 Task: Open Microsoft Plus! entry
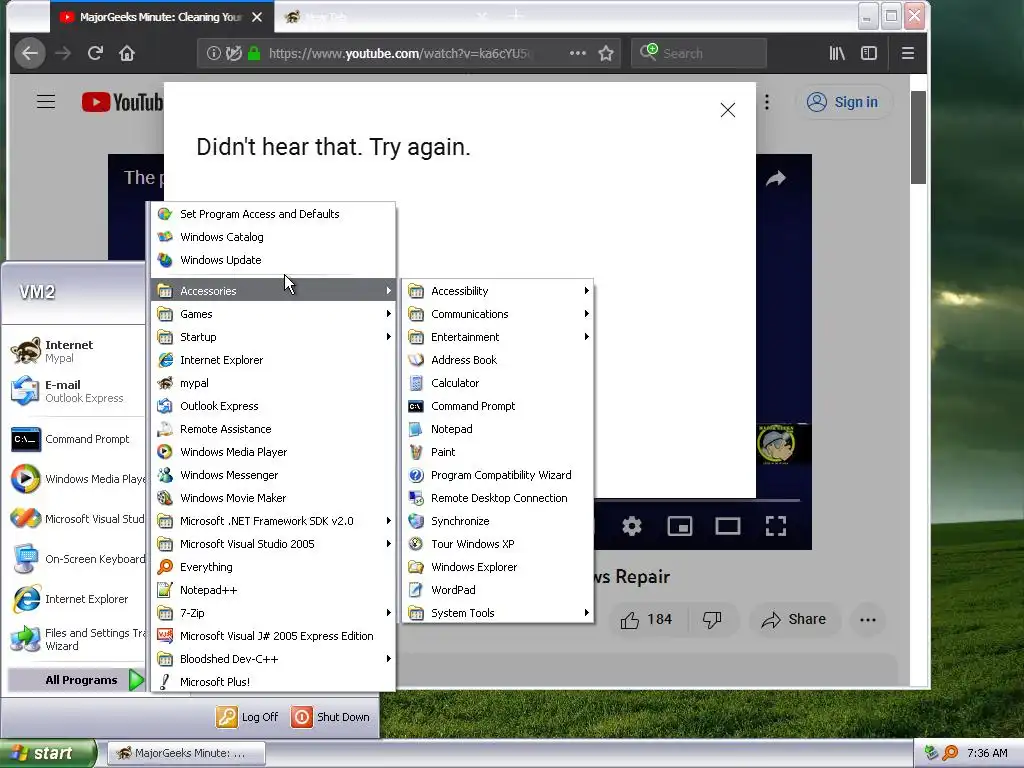[273, 682]
